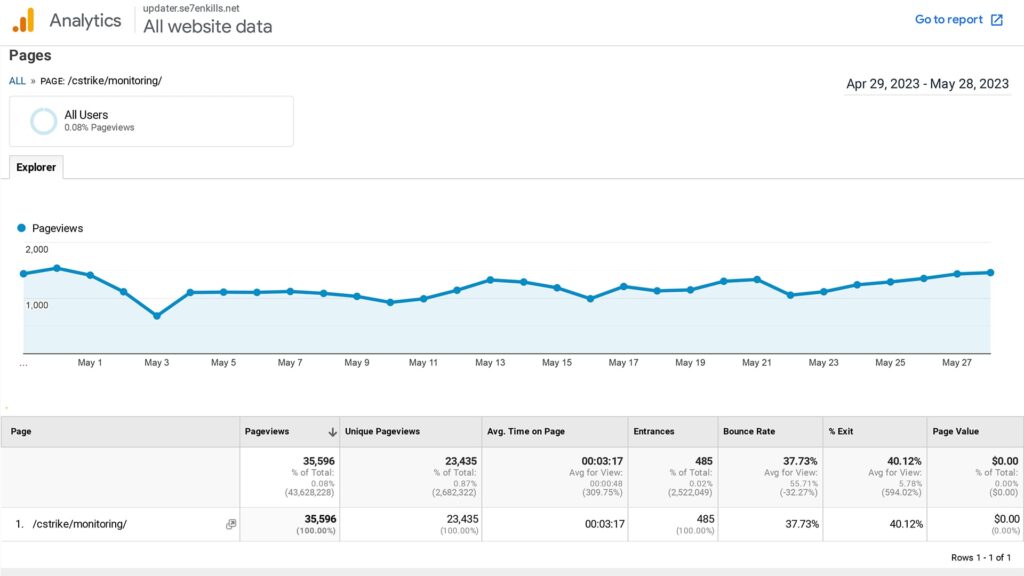1024x576 pixels.
Task: Click the Pageviews sort arrow icon
Action: click(x=332, y=432)
